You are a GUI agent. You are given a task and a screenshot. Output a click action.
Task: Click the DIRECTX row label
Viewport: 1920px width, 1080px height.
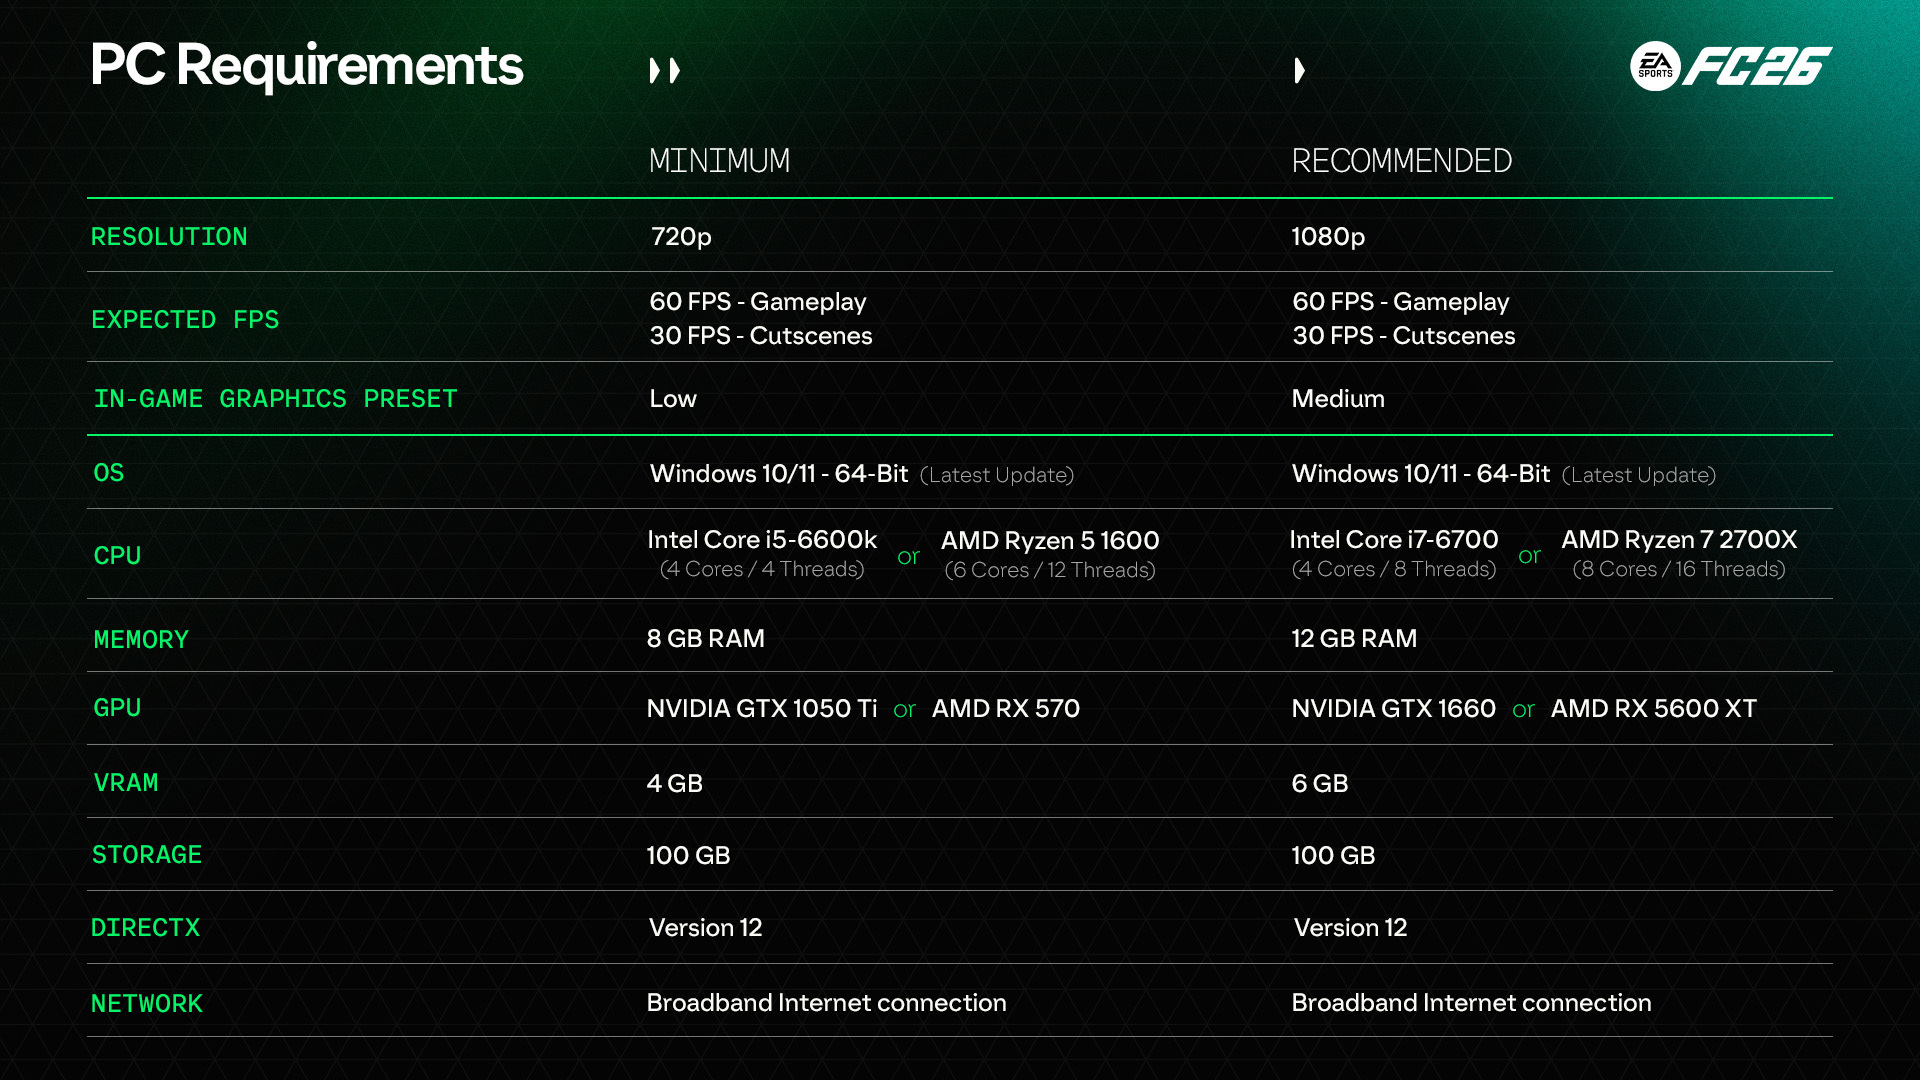pyautogui.click(x=146, y=928)
